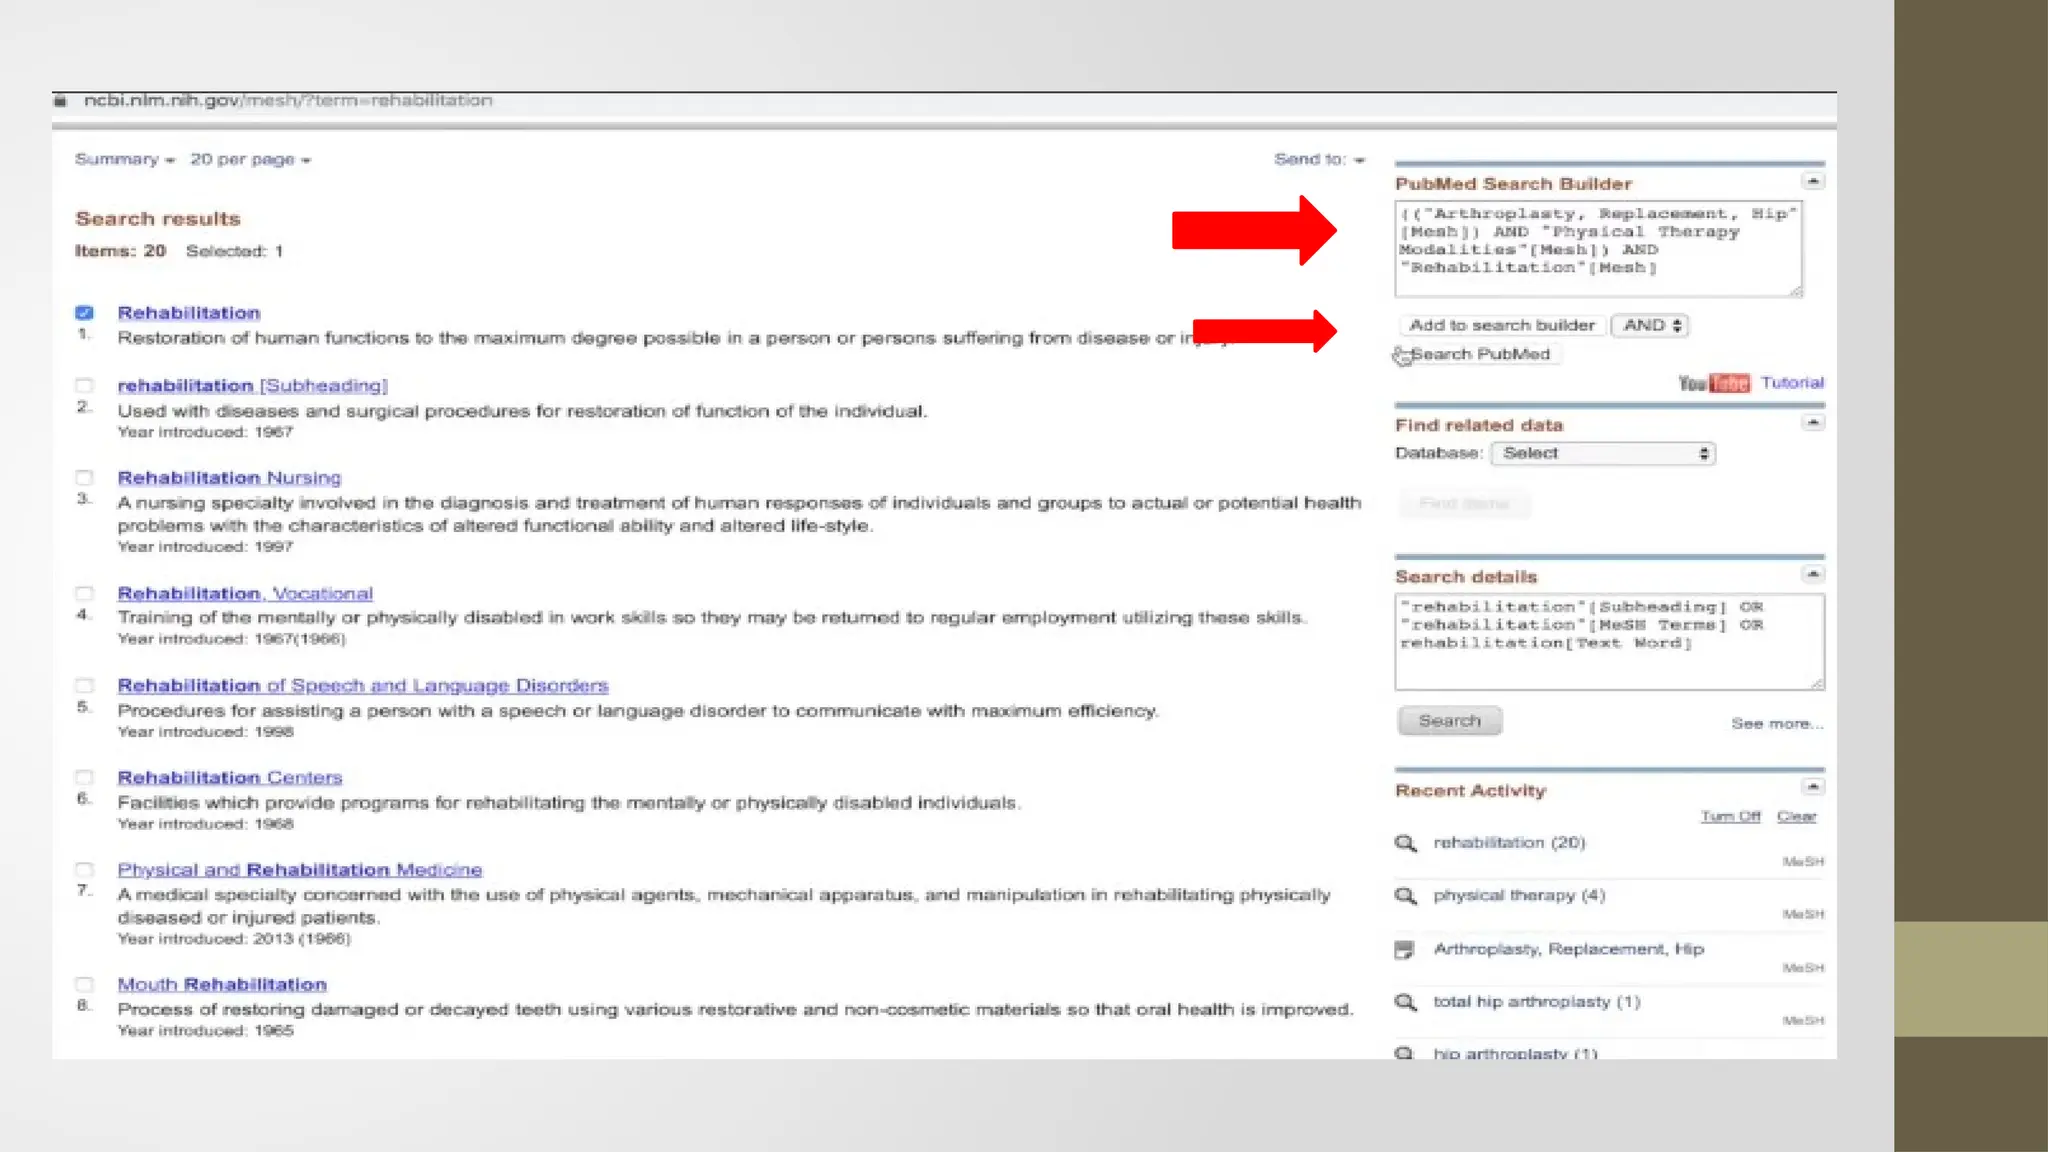Viewport: 2048px width, 1152px height.
Task: Check the rehabilitation [Subheading] checkbox
Action: click(x=85, y=386)
